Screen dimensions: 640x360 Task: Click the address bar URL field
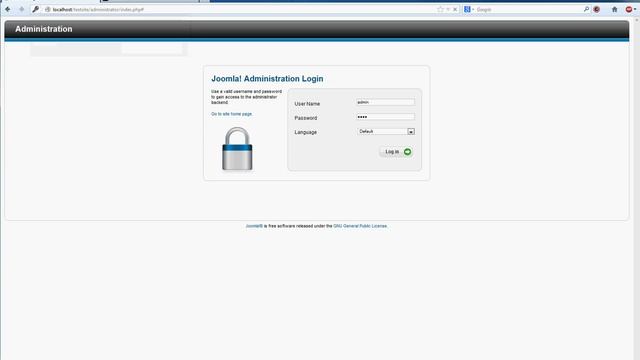point(241,9)
